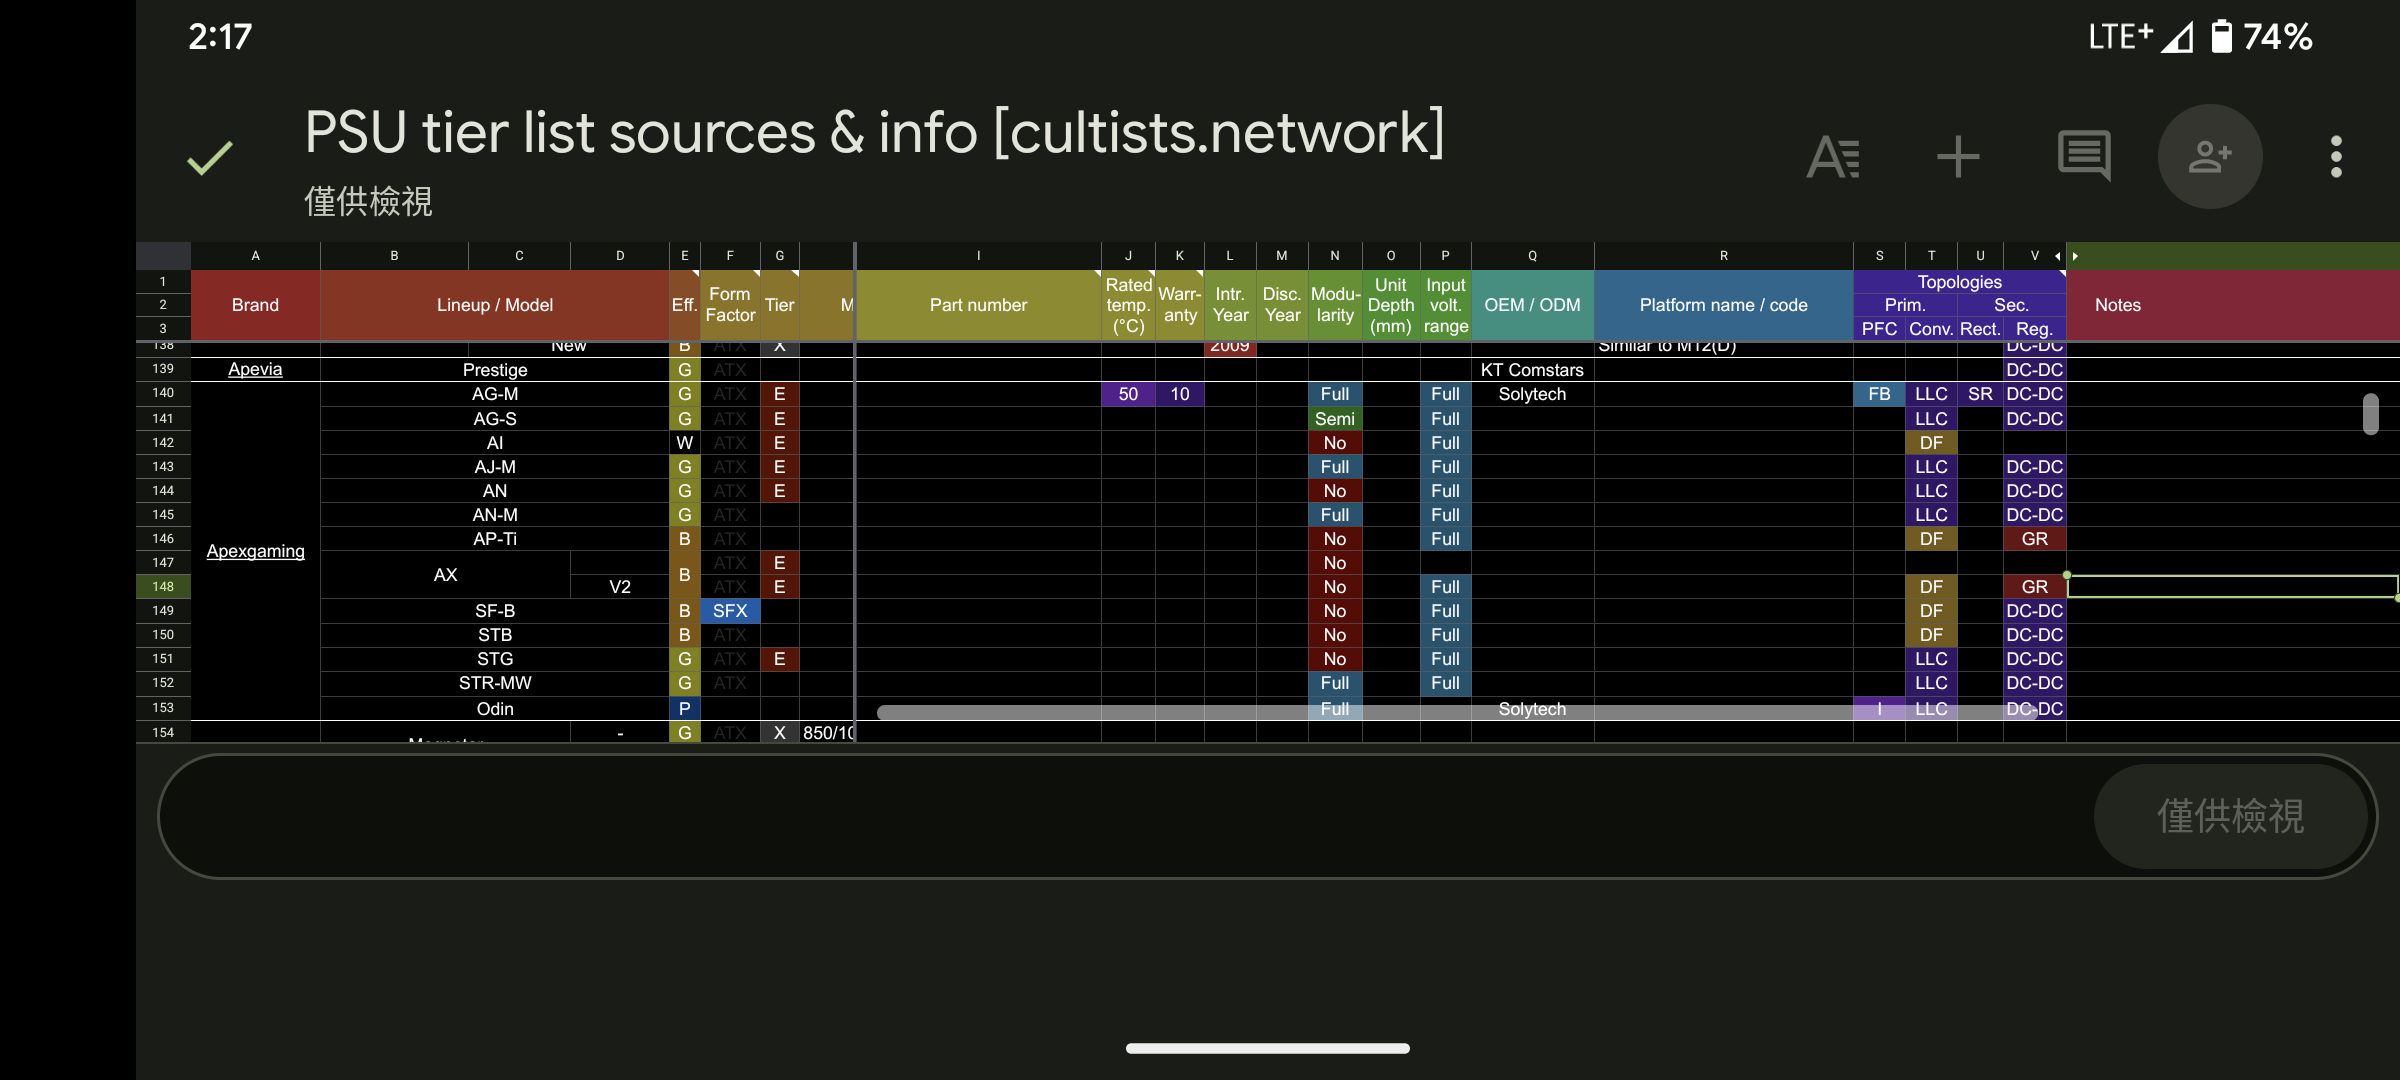Image resolution: width=2400 pixels, height=1080 pixels.
Task: Select the AJ-M model cell
Action: [494, 466]
